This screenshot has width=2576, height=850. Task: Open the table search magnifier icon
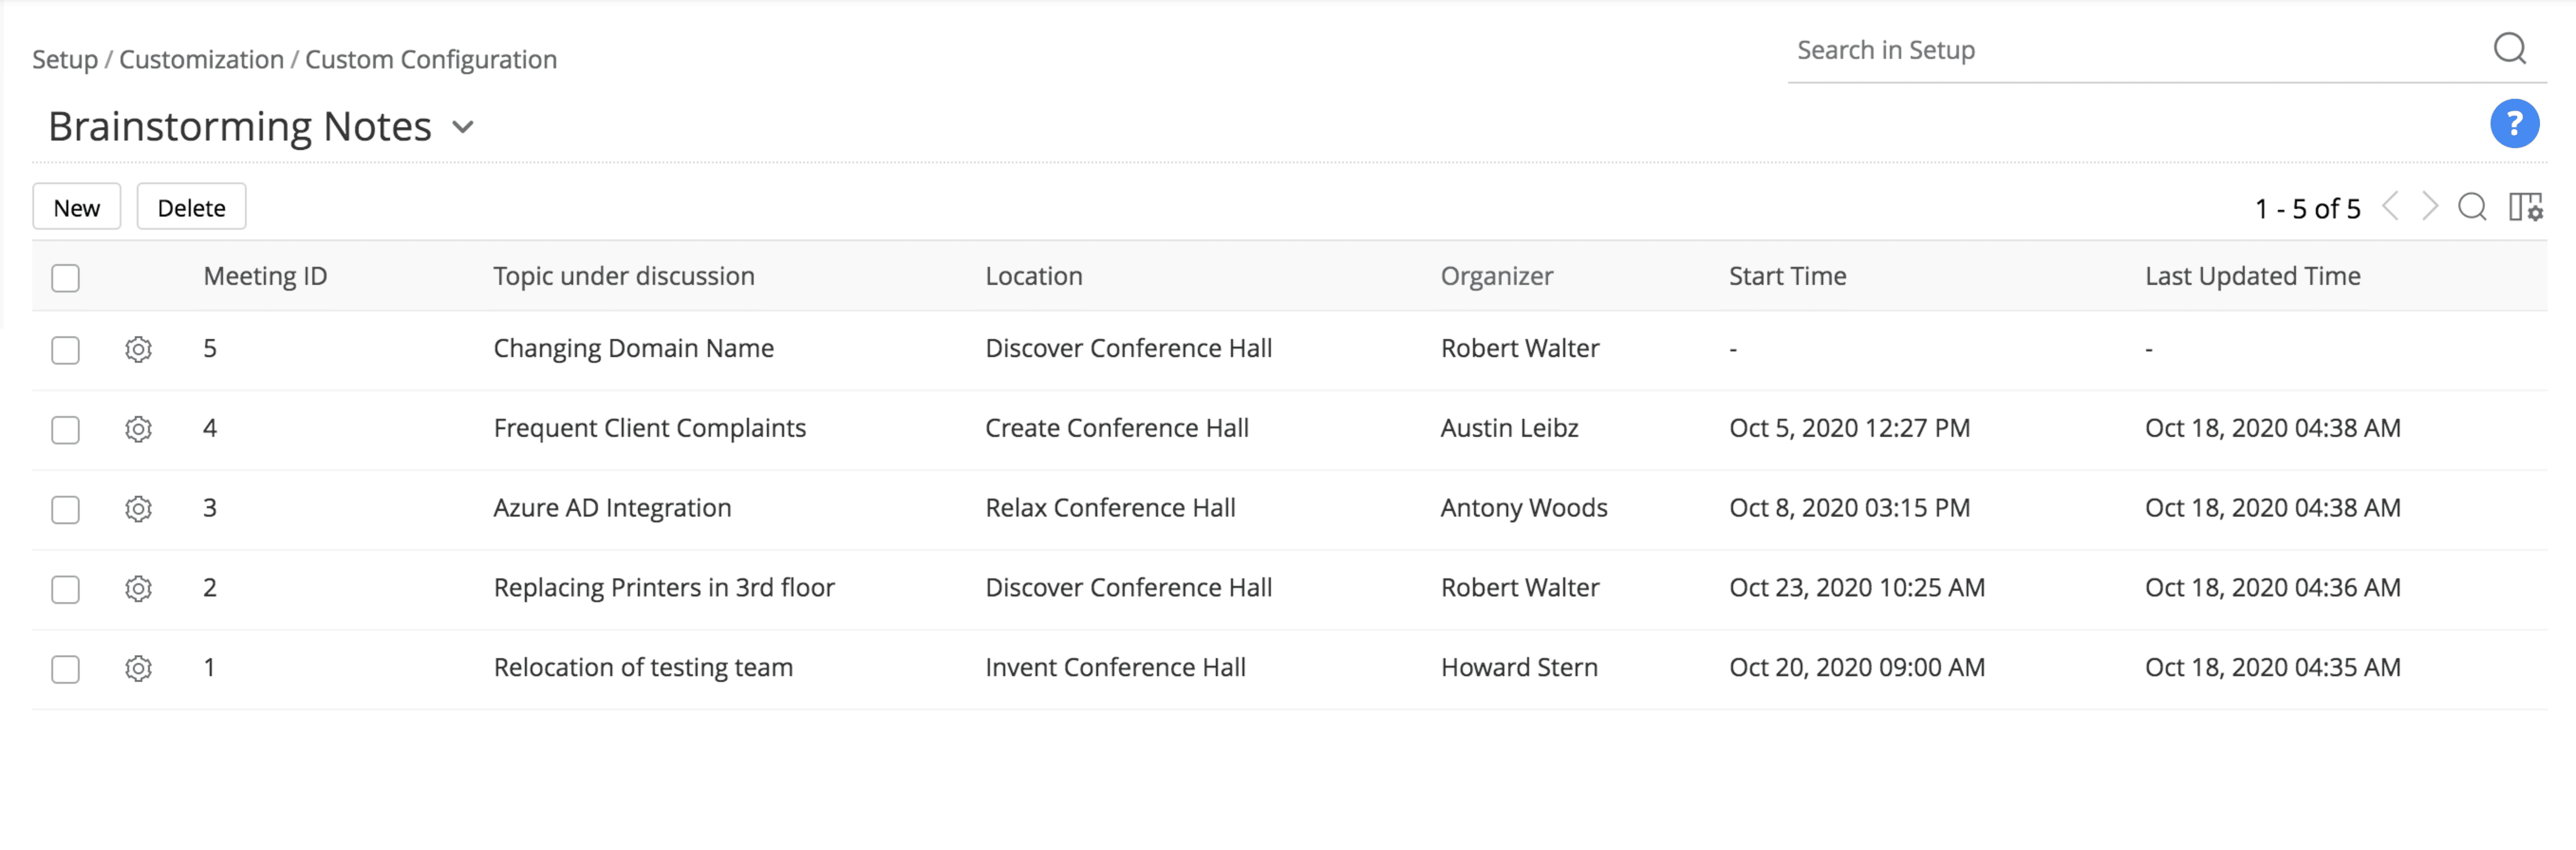pos(2472,207)
